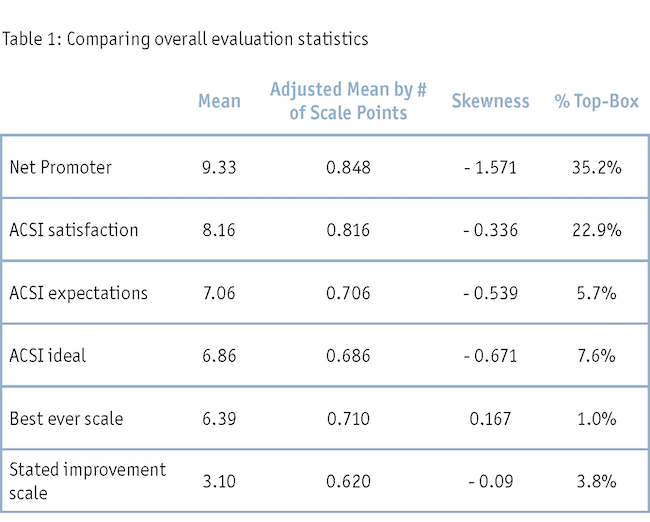Select the 'Mean' column header
The width and height of the screenshot is (650, 522).
pyautogui.click(x=219, y=101)
